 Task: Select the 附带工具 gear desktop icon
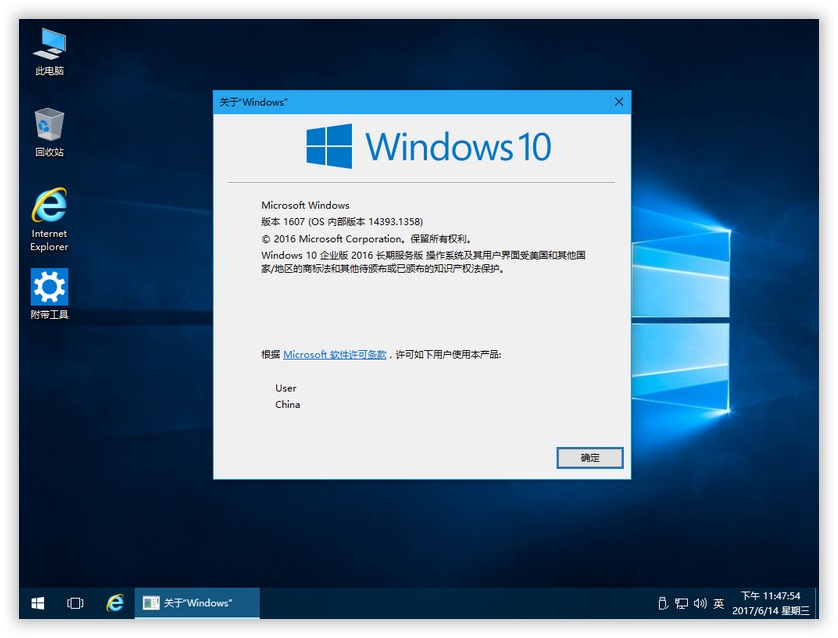pyautogui.click(x=49, y=294)
